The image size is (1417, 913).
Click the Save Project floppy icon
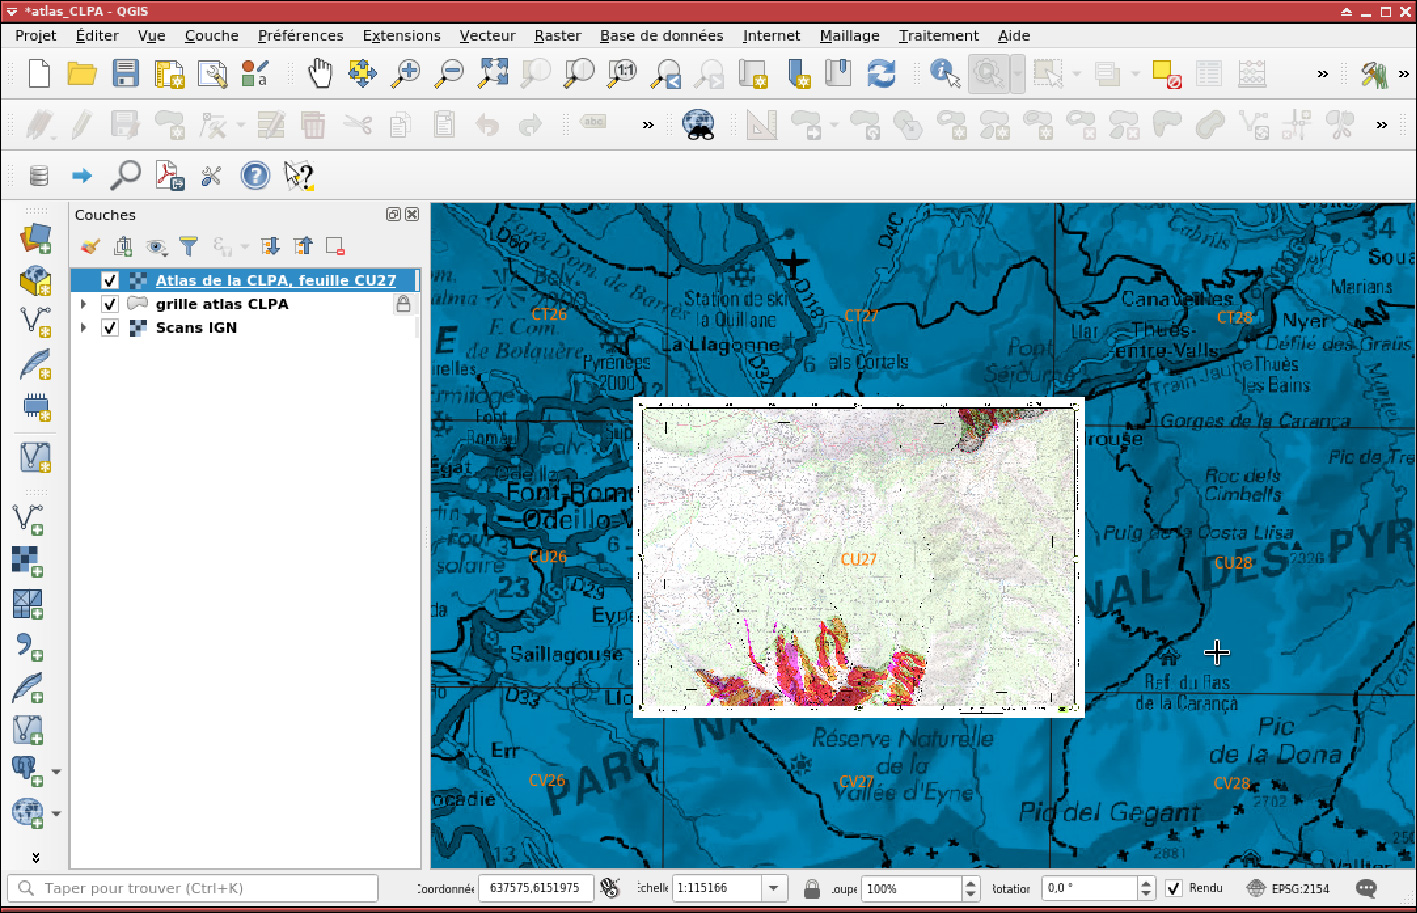tap(125, 73)
